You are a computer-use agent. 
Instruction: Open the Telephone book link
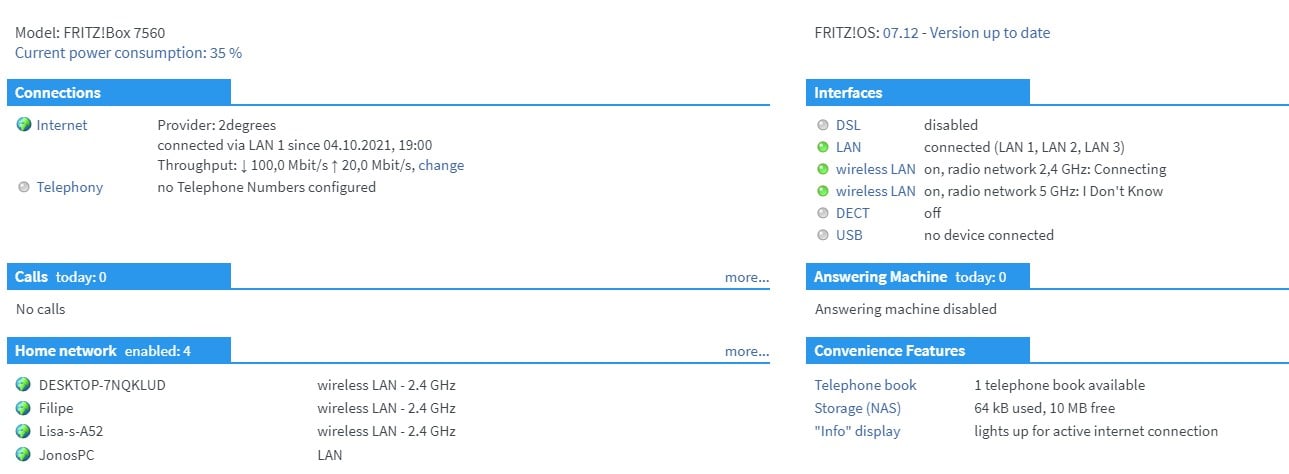pos(865,385)
